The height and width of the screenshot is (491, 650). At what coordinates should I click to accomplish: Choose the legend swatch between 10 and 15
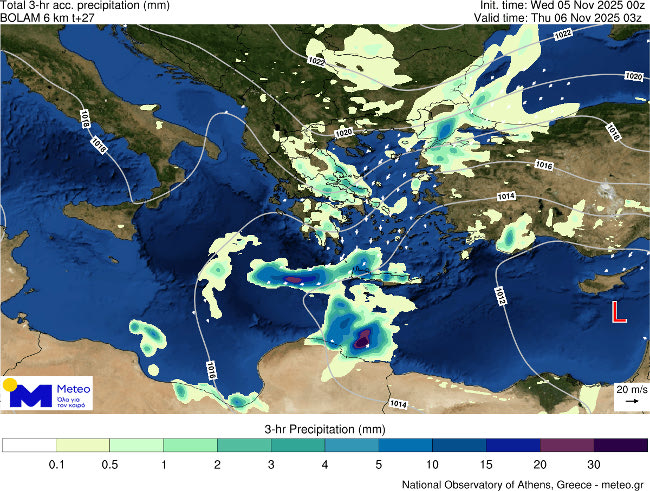pos(460,445)
